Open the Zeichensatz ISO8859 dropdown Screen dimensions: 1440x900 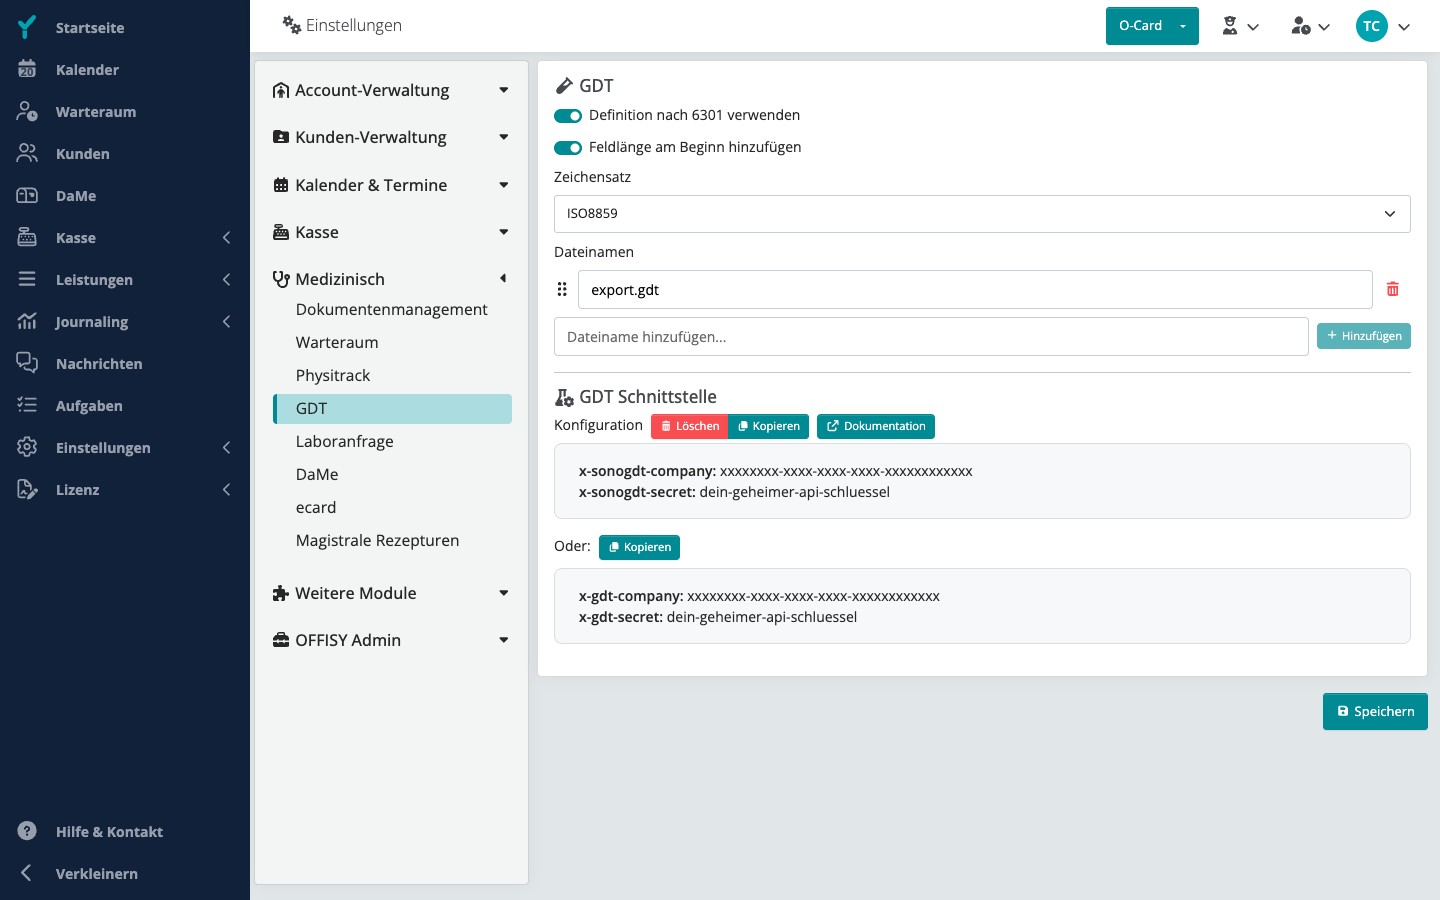[982, 214]
